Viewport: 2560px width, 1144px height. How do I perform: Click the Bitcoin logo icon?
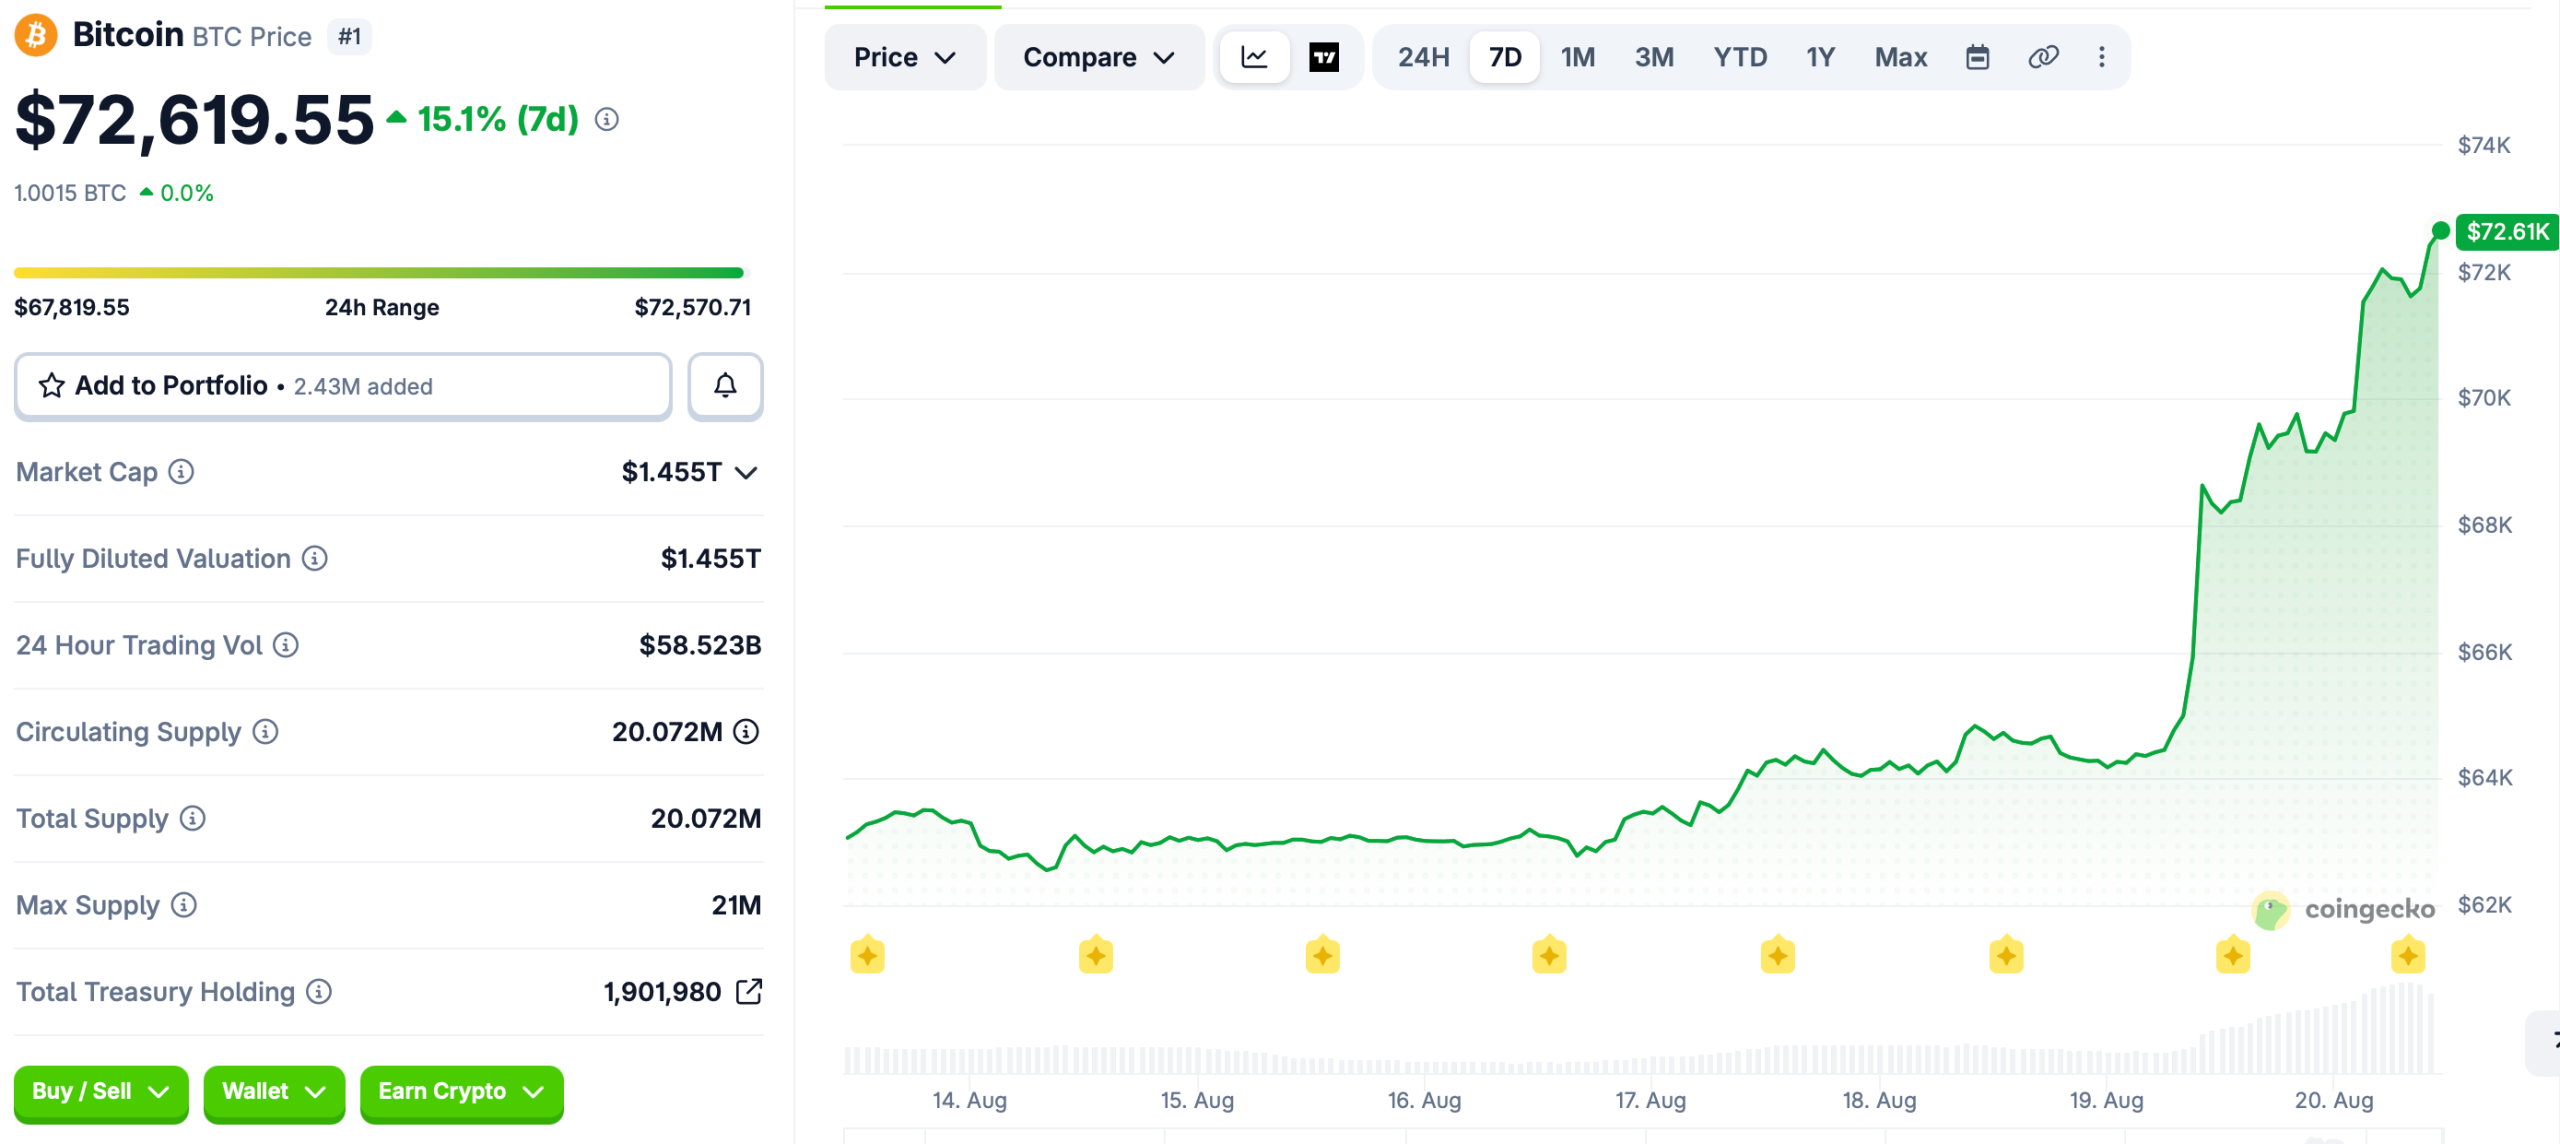[x=36, y=36]
